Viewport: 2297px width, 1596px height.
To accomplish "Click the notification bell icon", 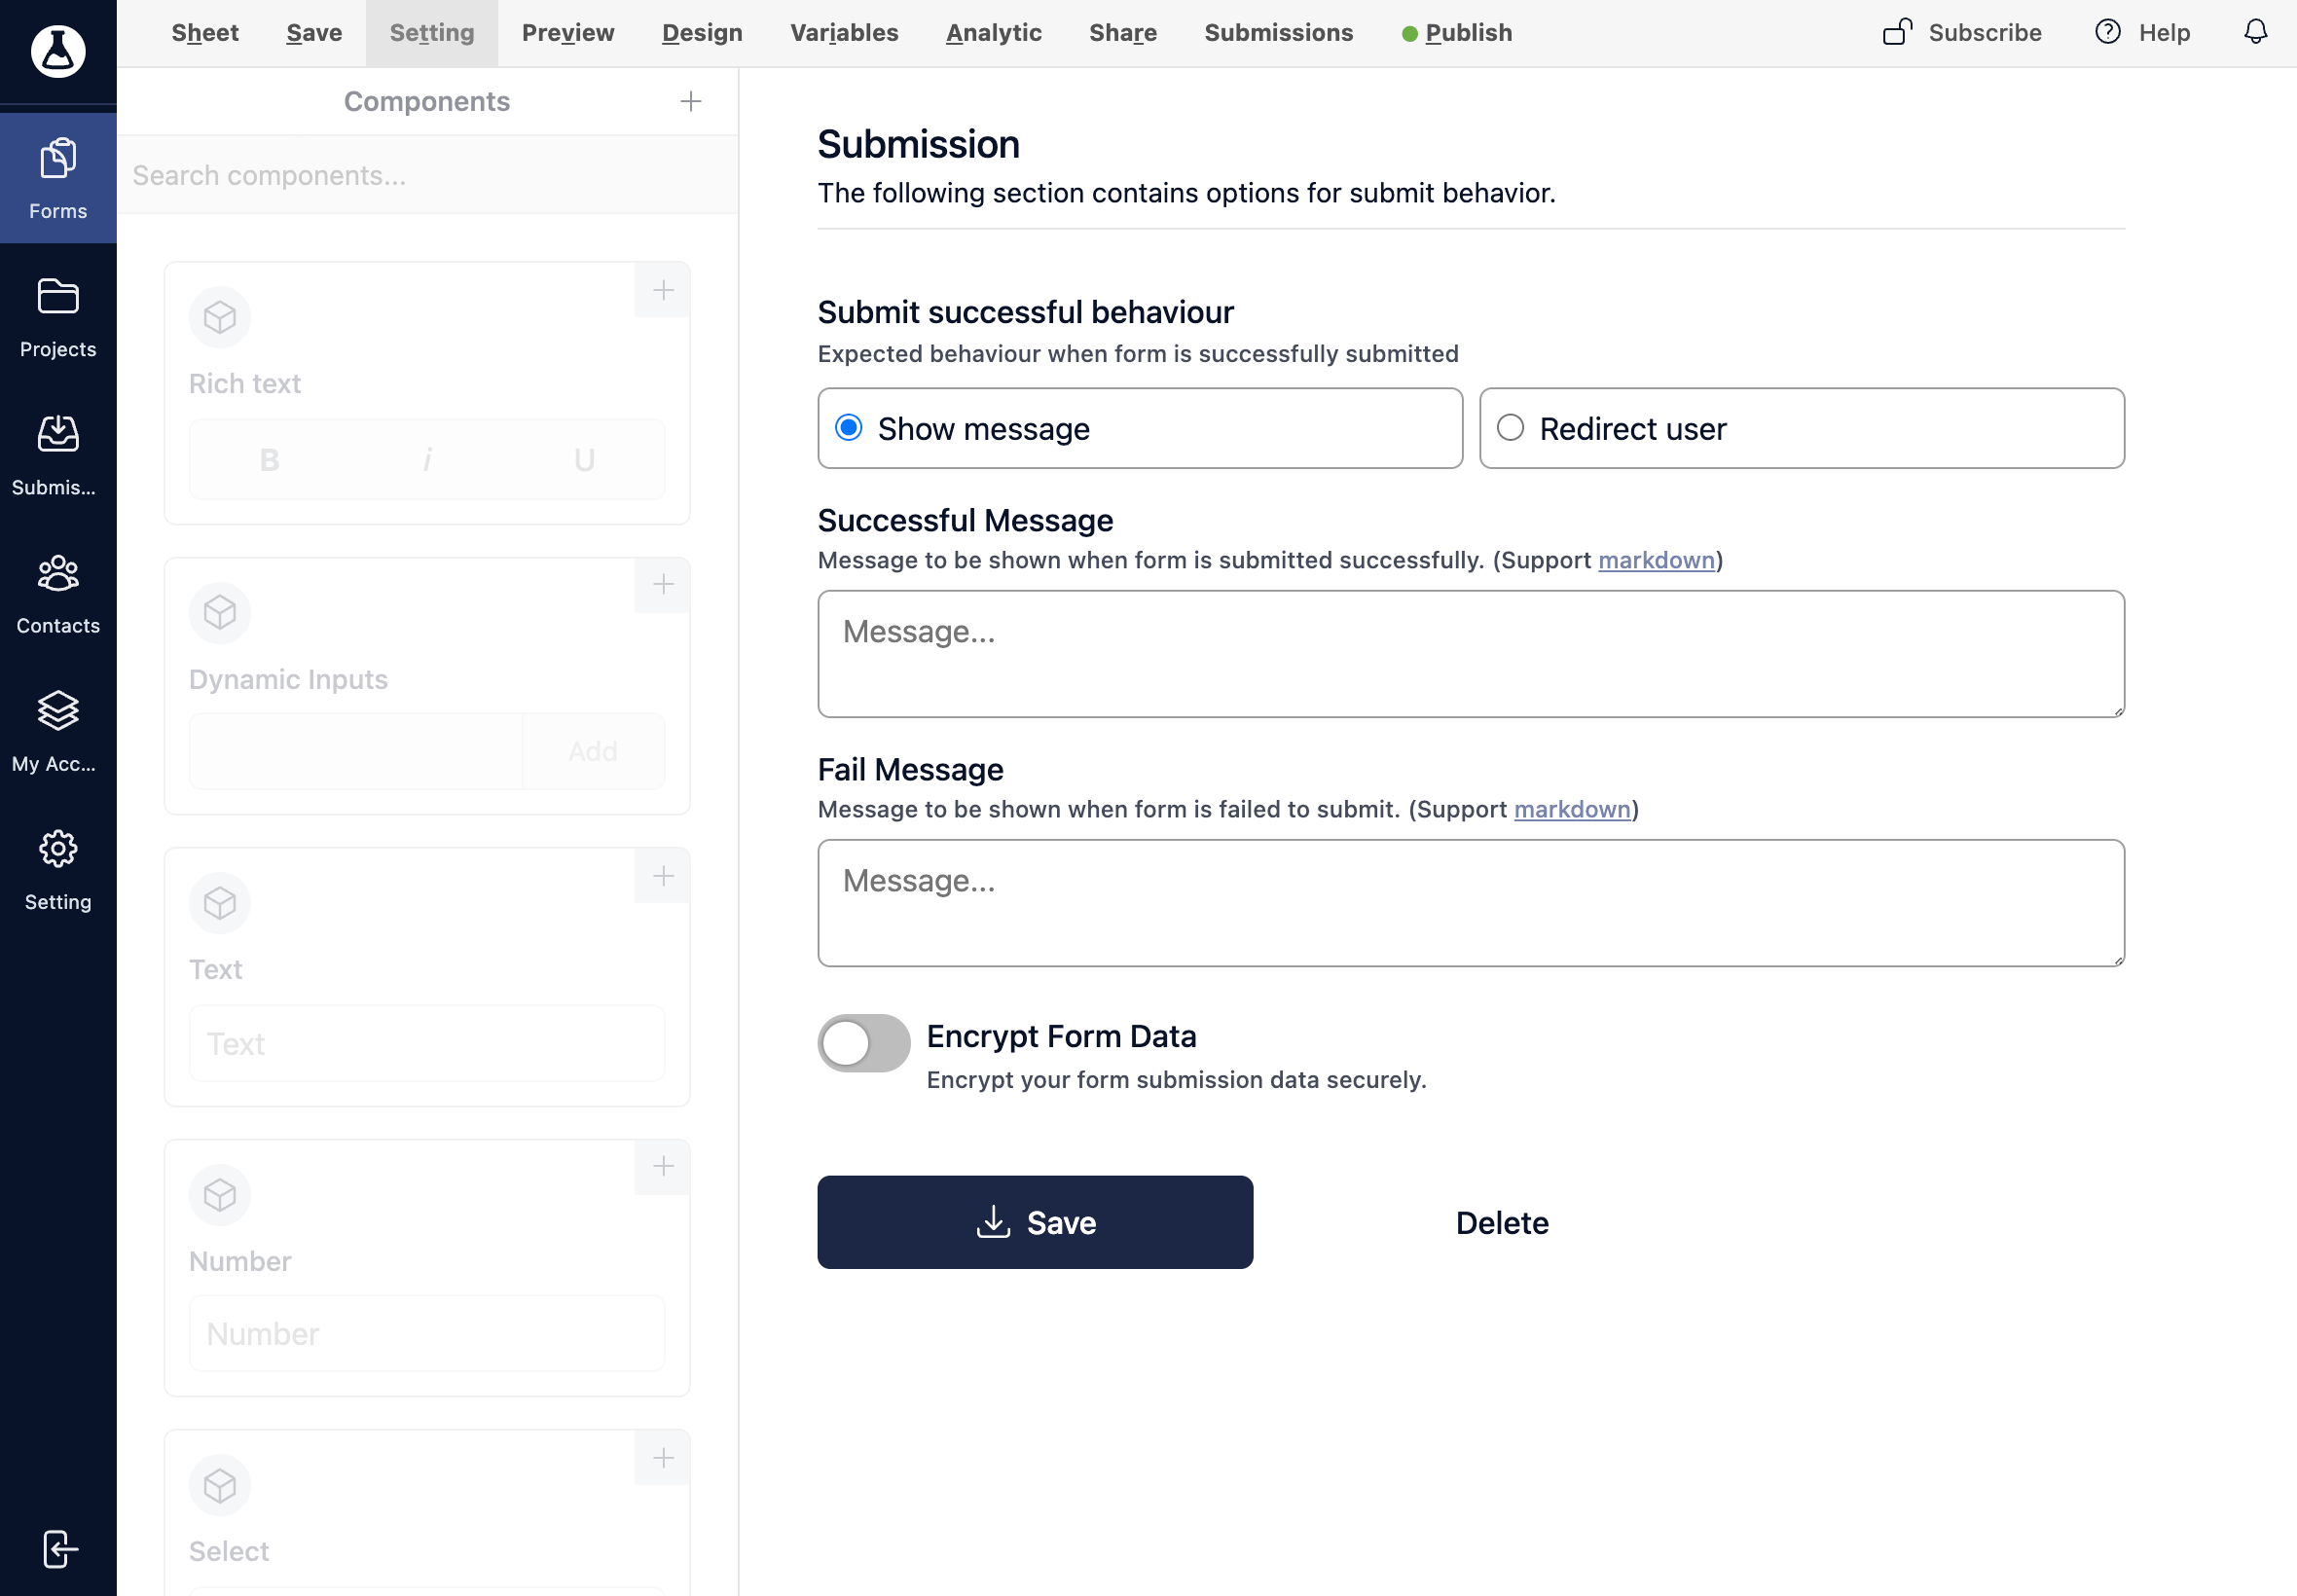I will tap(2255, 32).
